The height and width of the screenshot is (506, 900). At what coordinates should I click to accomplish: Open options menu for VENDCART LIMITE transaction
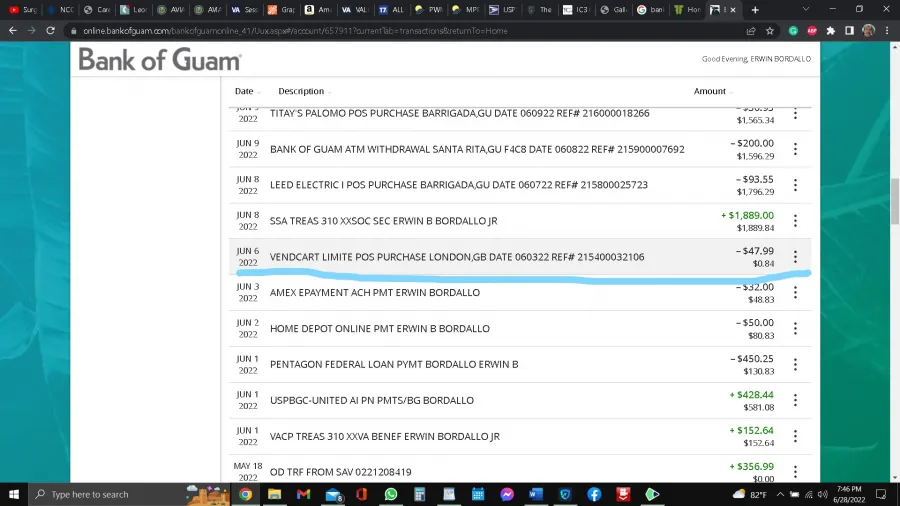pos(795,256)
